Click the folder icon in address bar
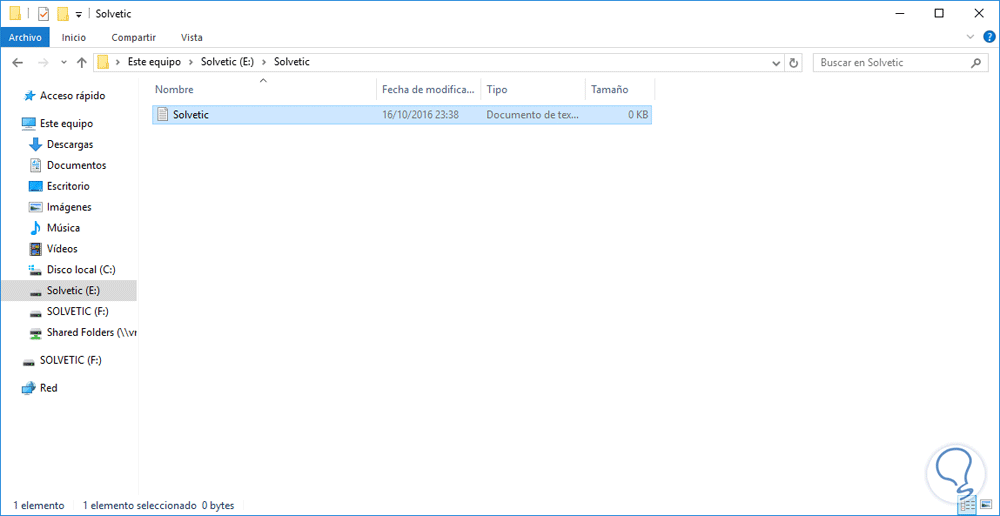Image resolution: width=1000 pixels, height=516 pixels. coord(103,63)
